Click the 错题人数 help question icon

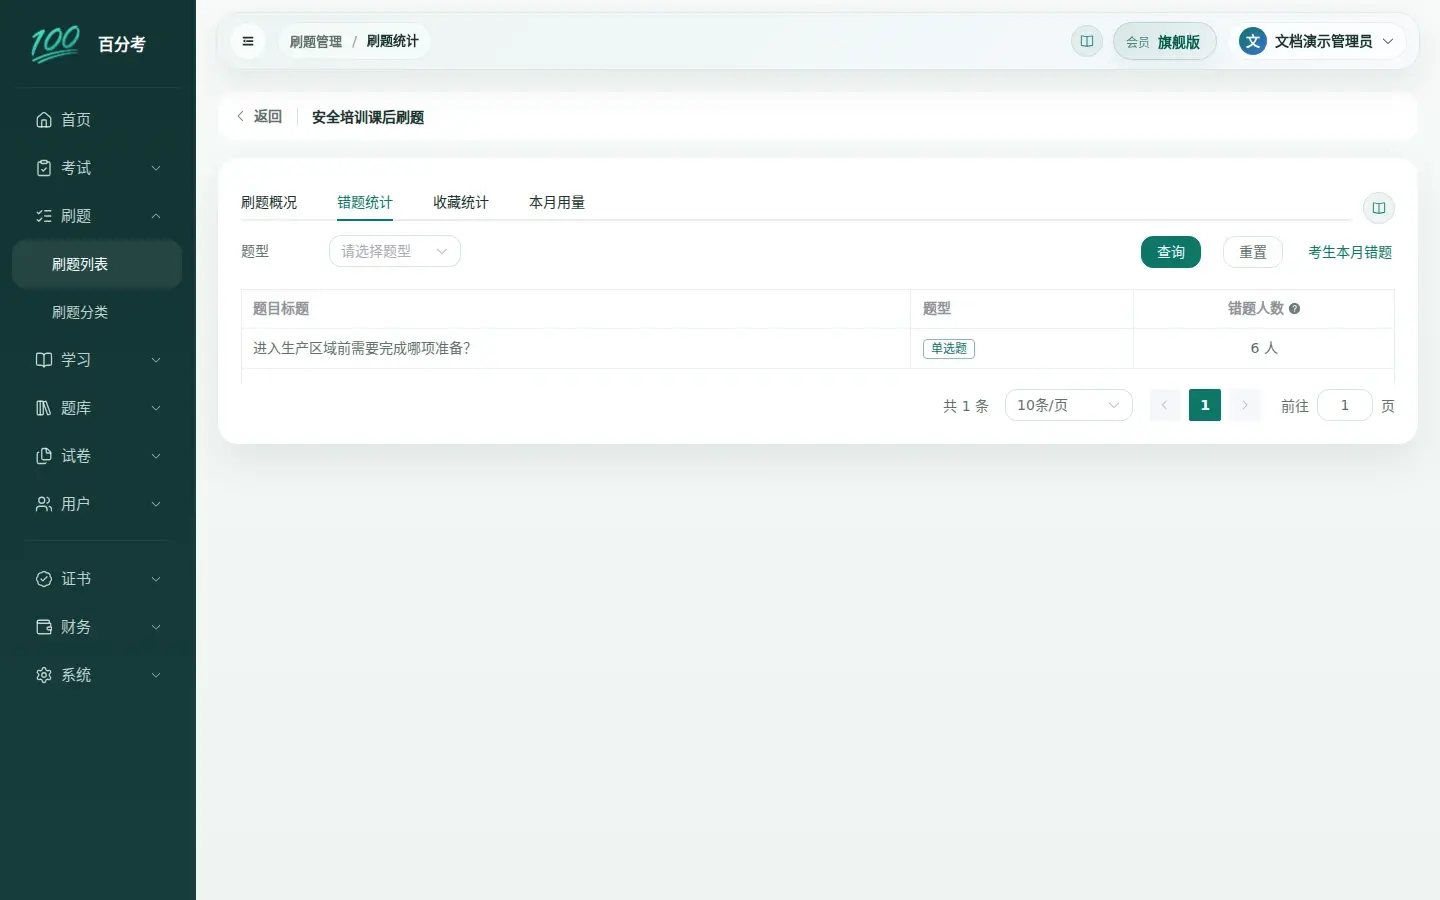point(1295,309)
